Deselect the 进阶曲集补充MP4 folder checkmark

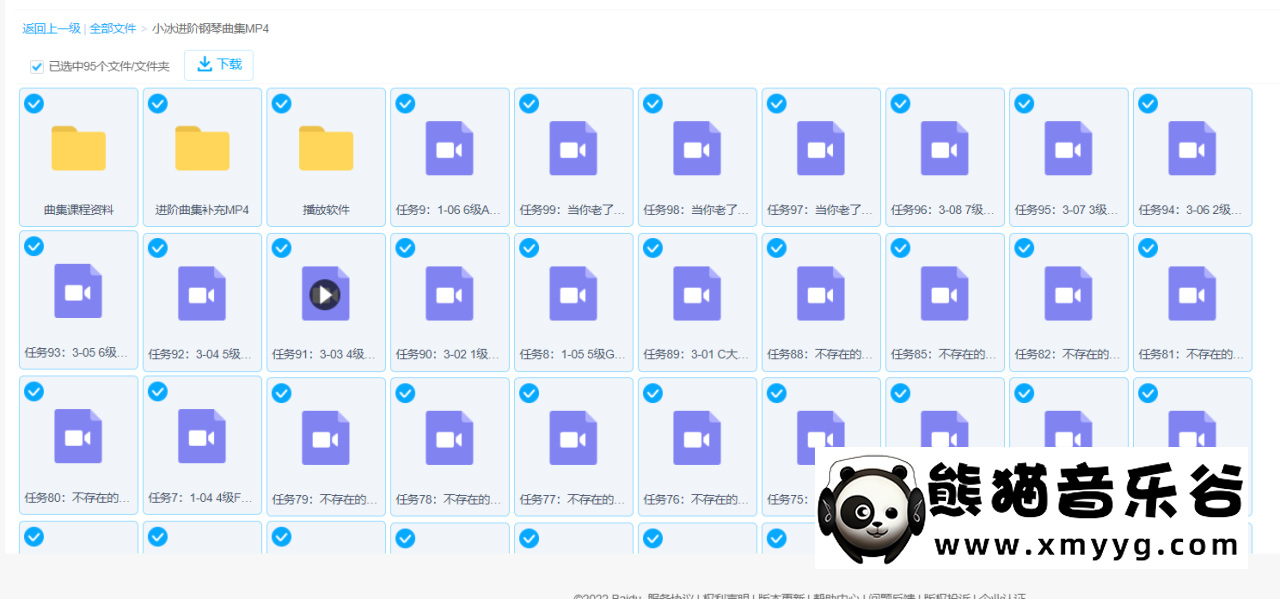click(157, 103)
